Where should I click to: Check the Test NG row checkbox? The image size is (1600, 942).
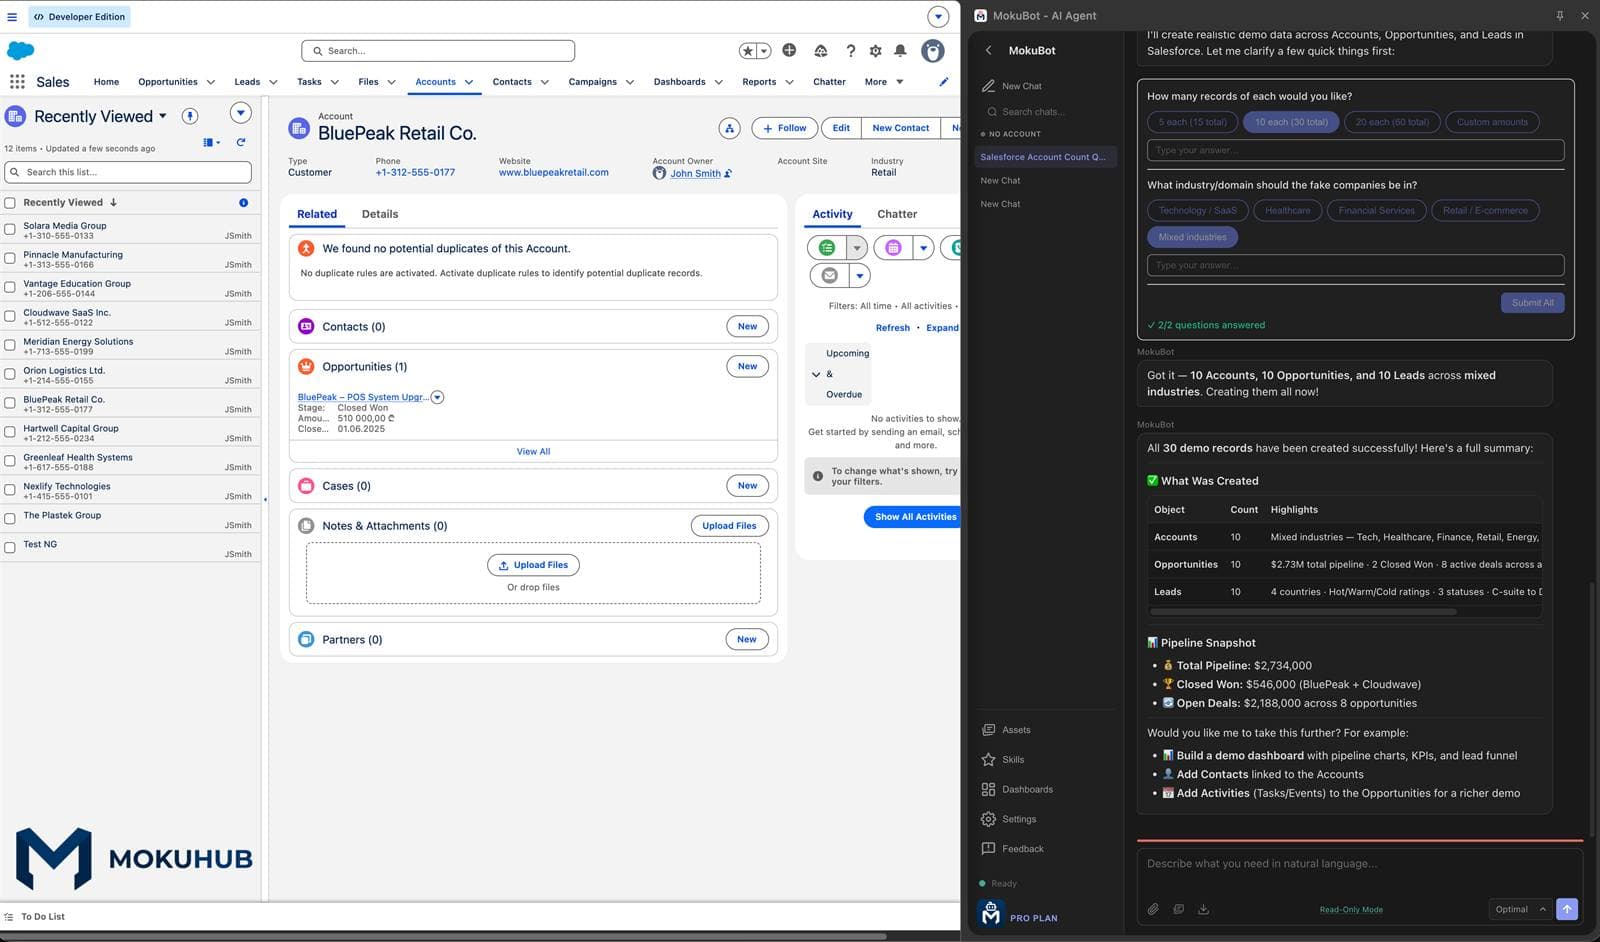coord(10,548)
